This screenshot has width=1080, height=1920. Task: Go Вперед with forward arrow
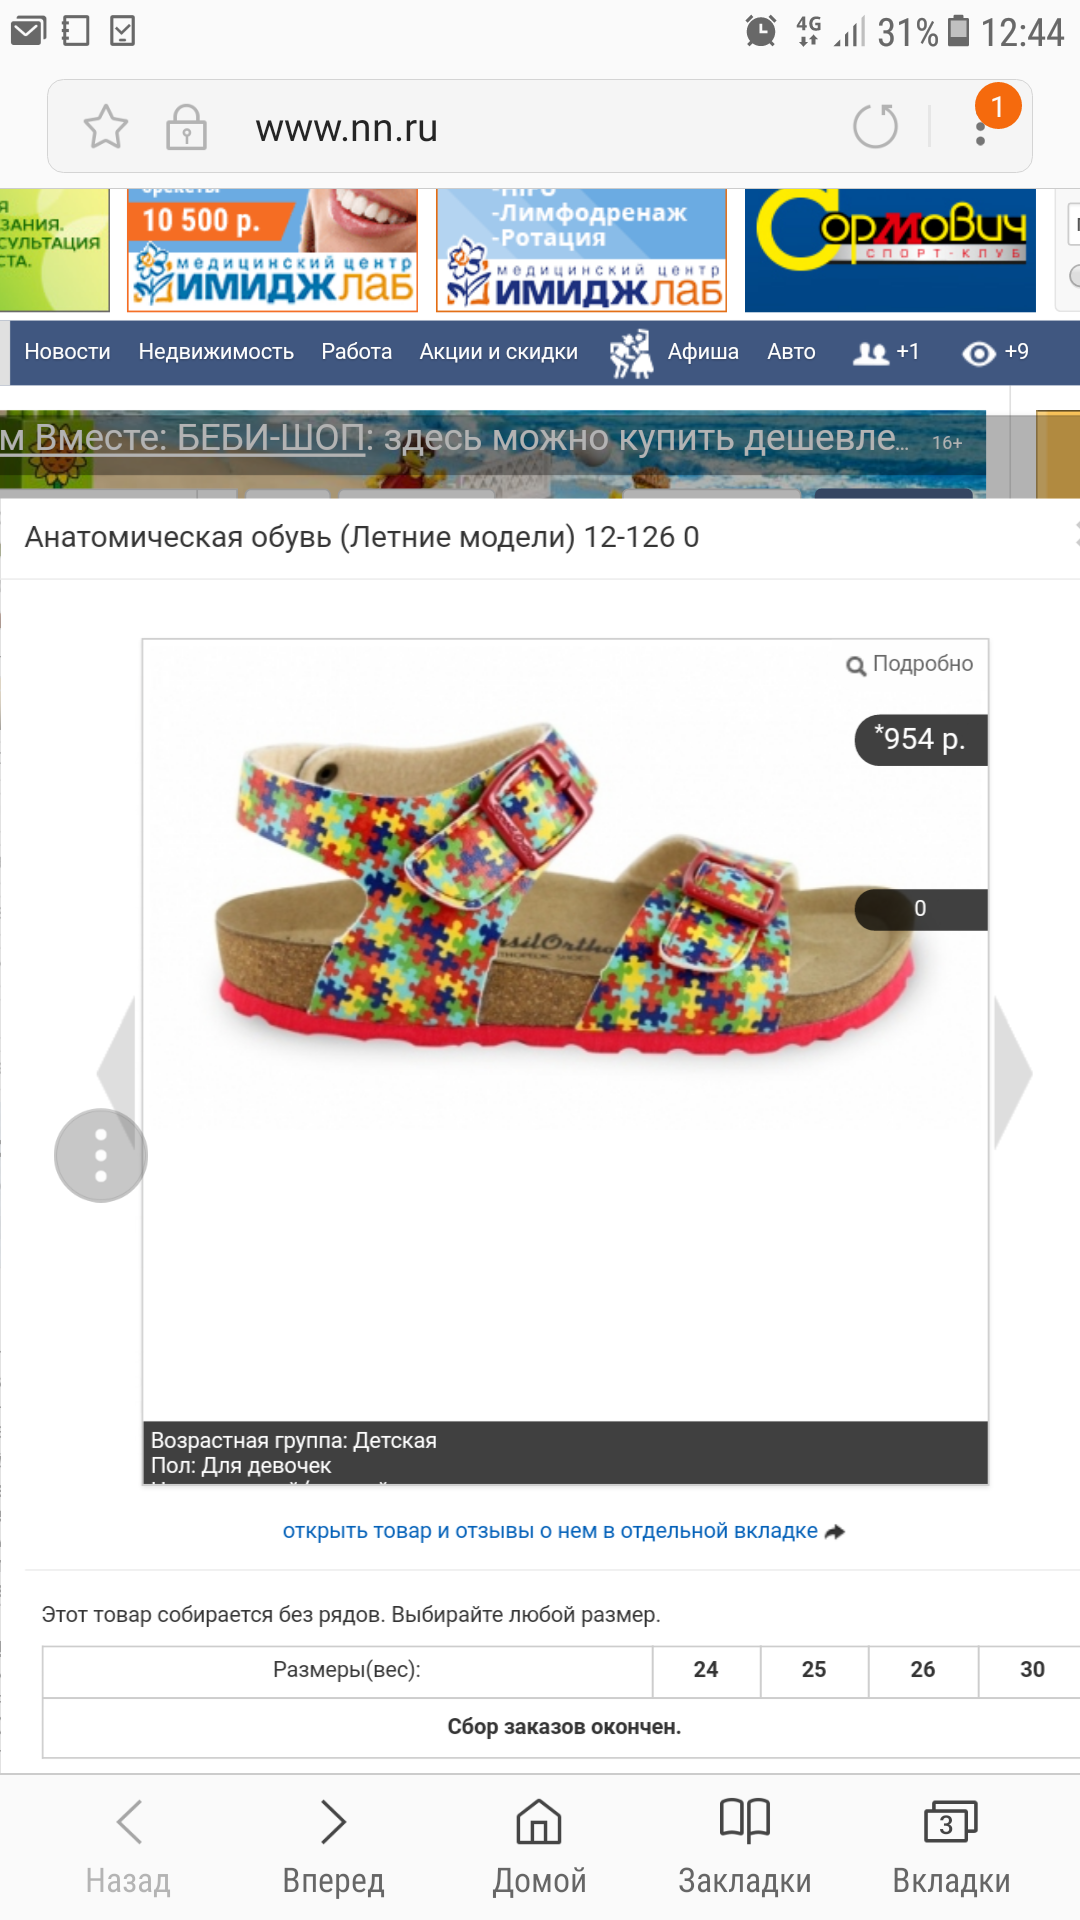[x=333, y=1846]
